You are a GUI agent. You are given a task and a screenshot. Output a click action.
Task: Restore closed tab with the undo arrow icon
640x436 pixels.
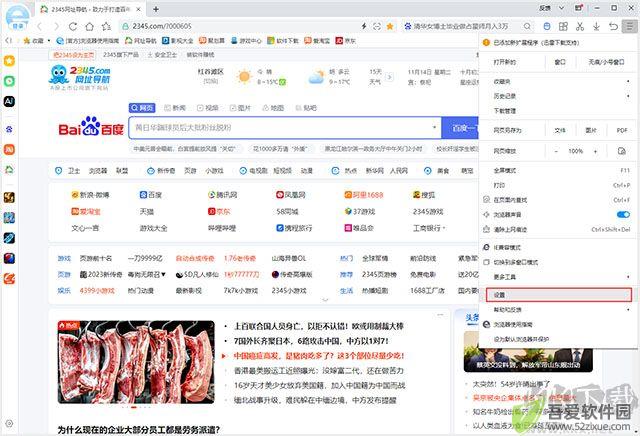click(613, 26)
